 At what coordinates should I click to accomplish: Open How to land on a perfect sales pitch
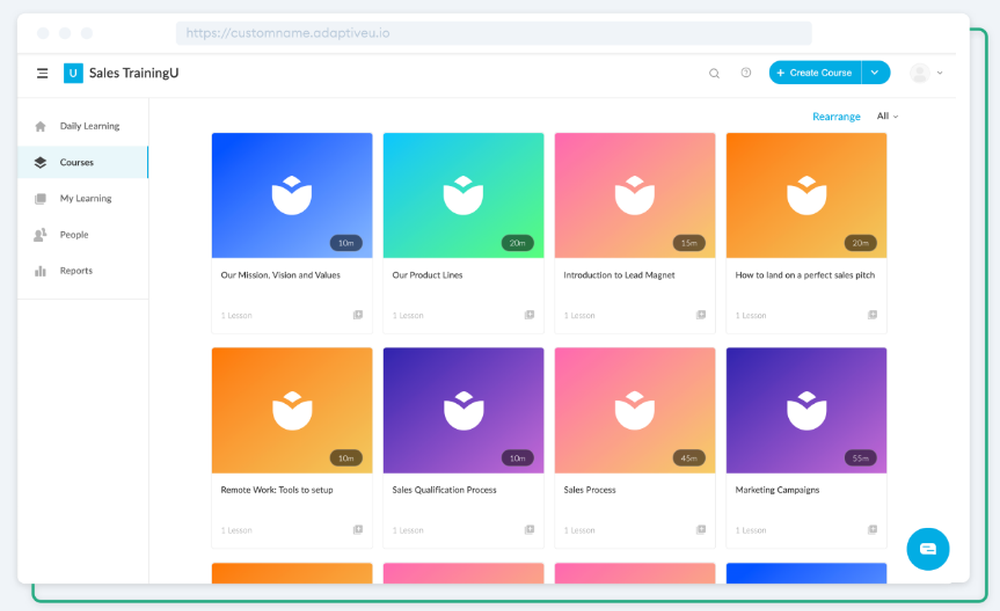click(805, 276)
